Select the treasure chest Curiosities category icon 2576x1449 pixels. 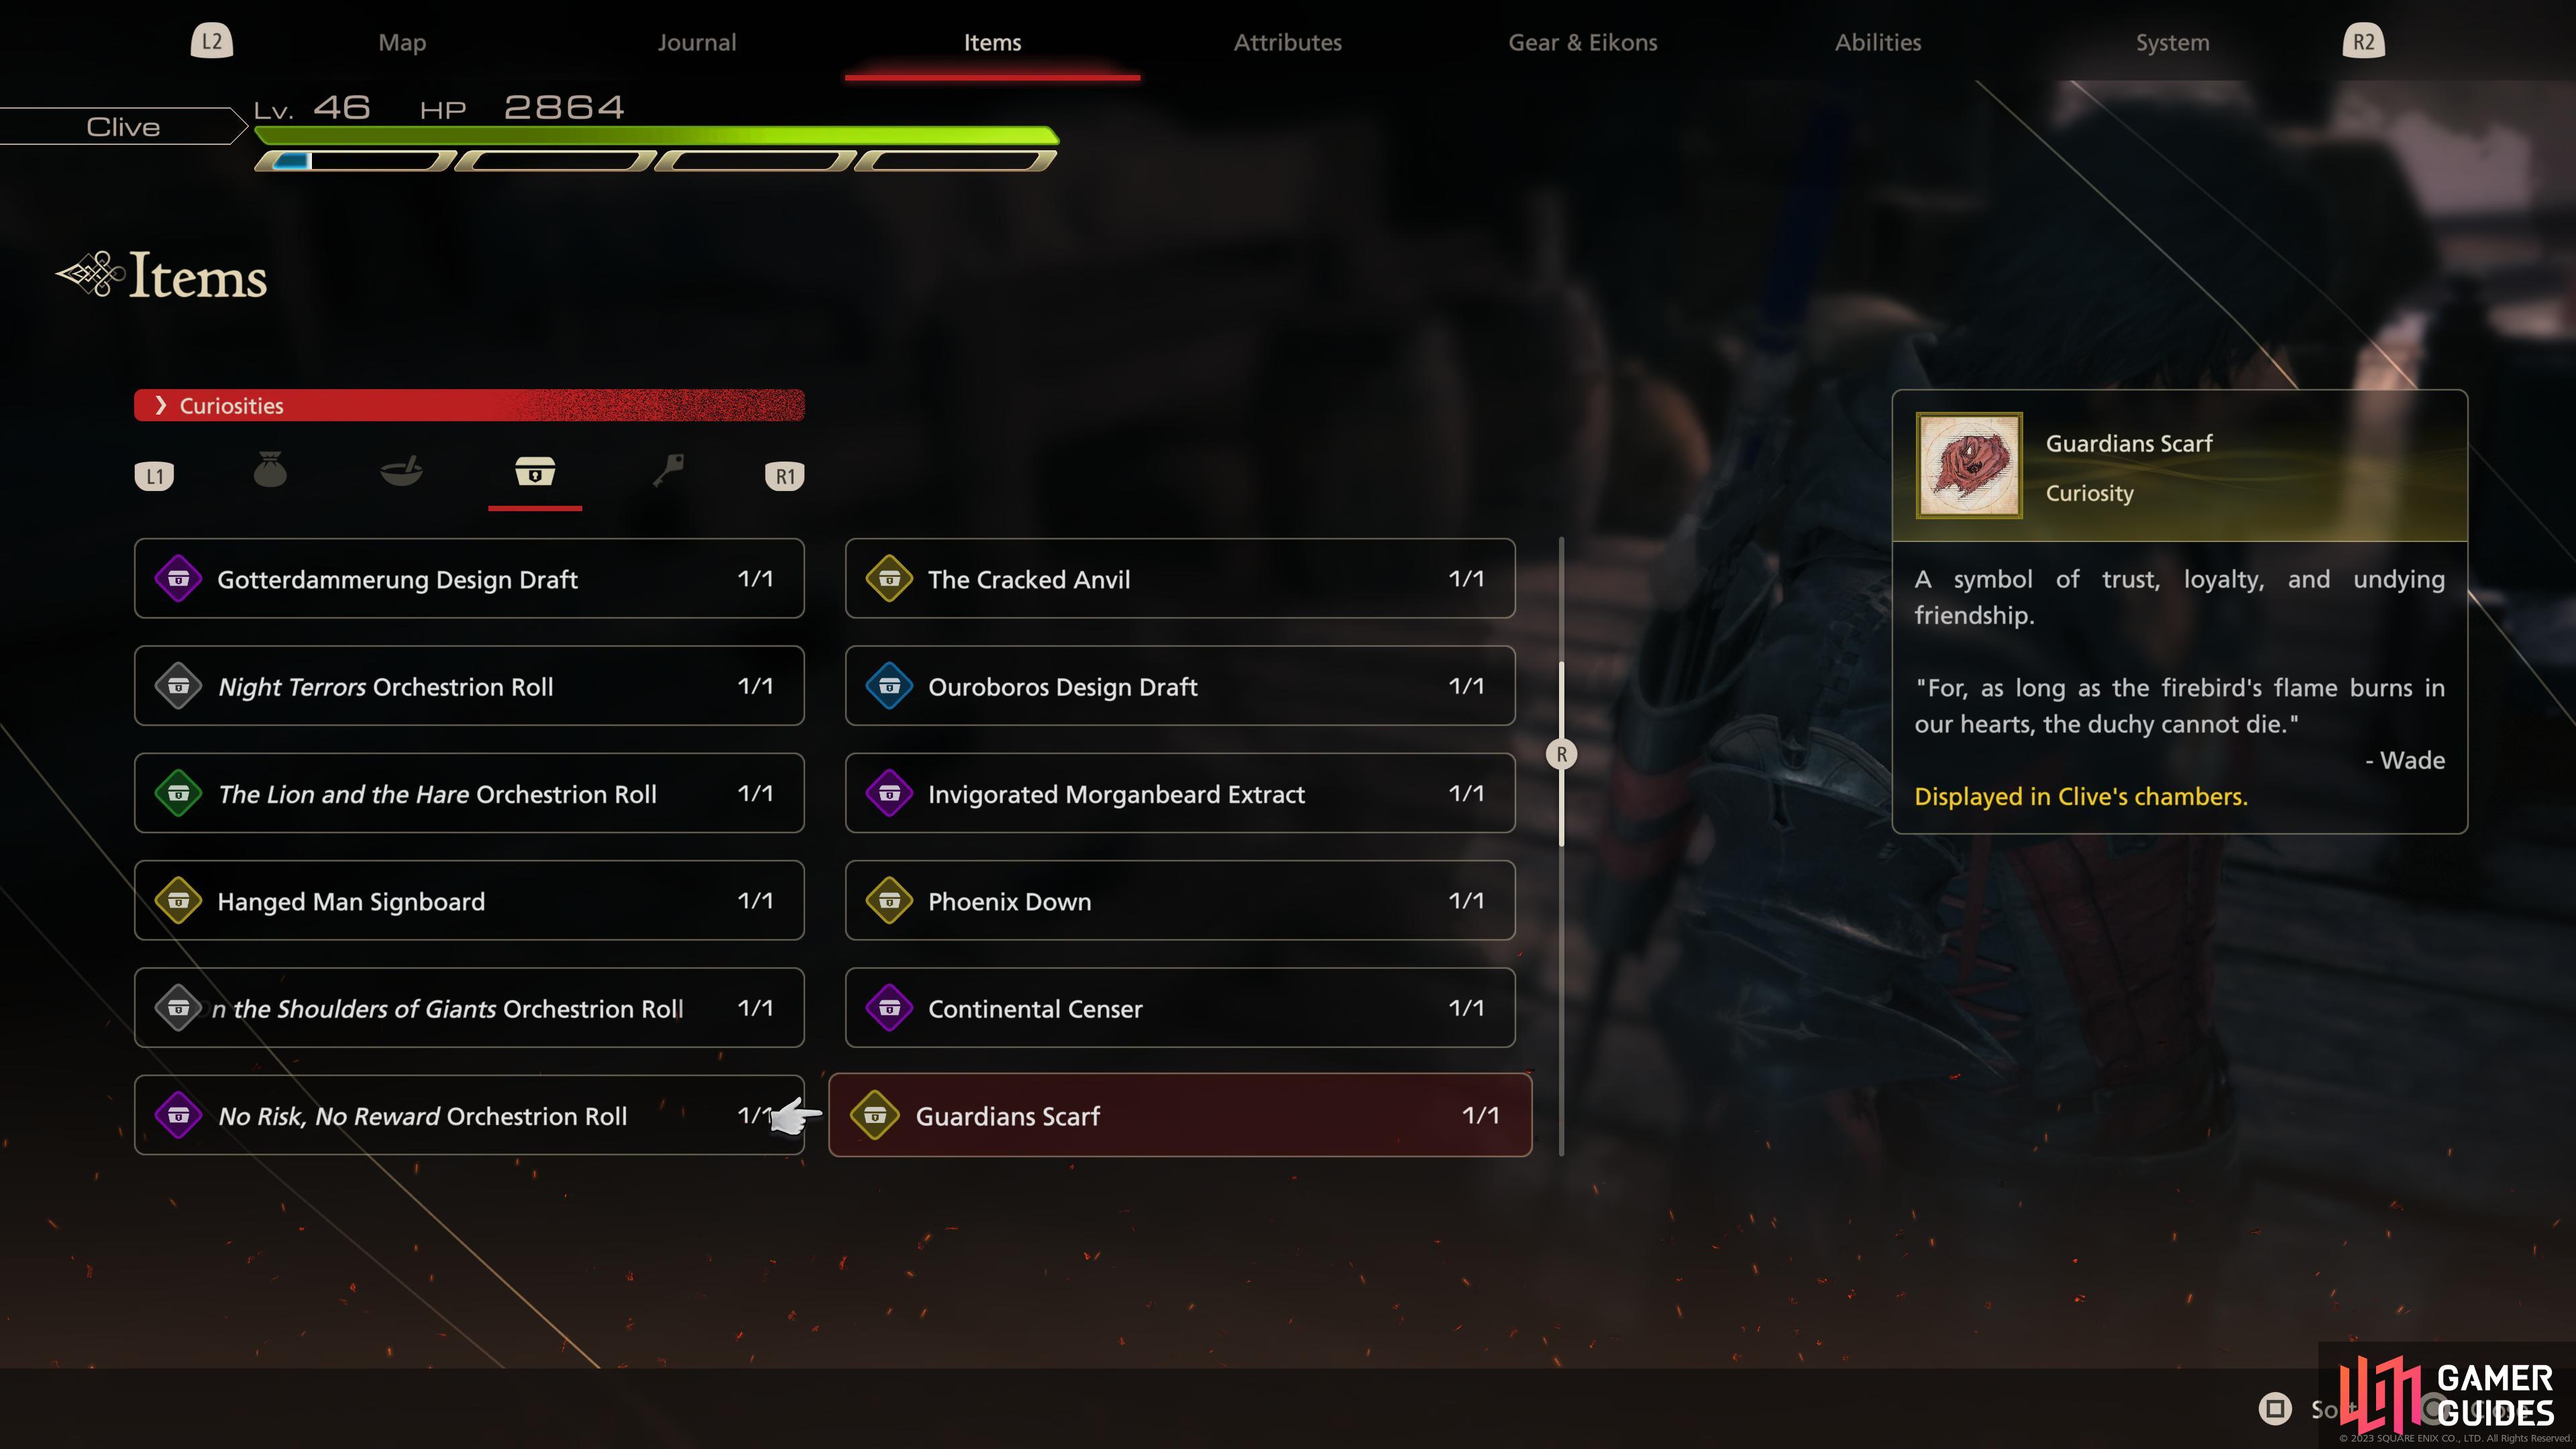pos(535,471)
